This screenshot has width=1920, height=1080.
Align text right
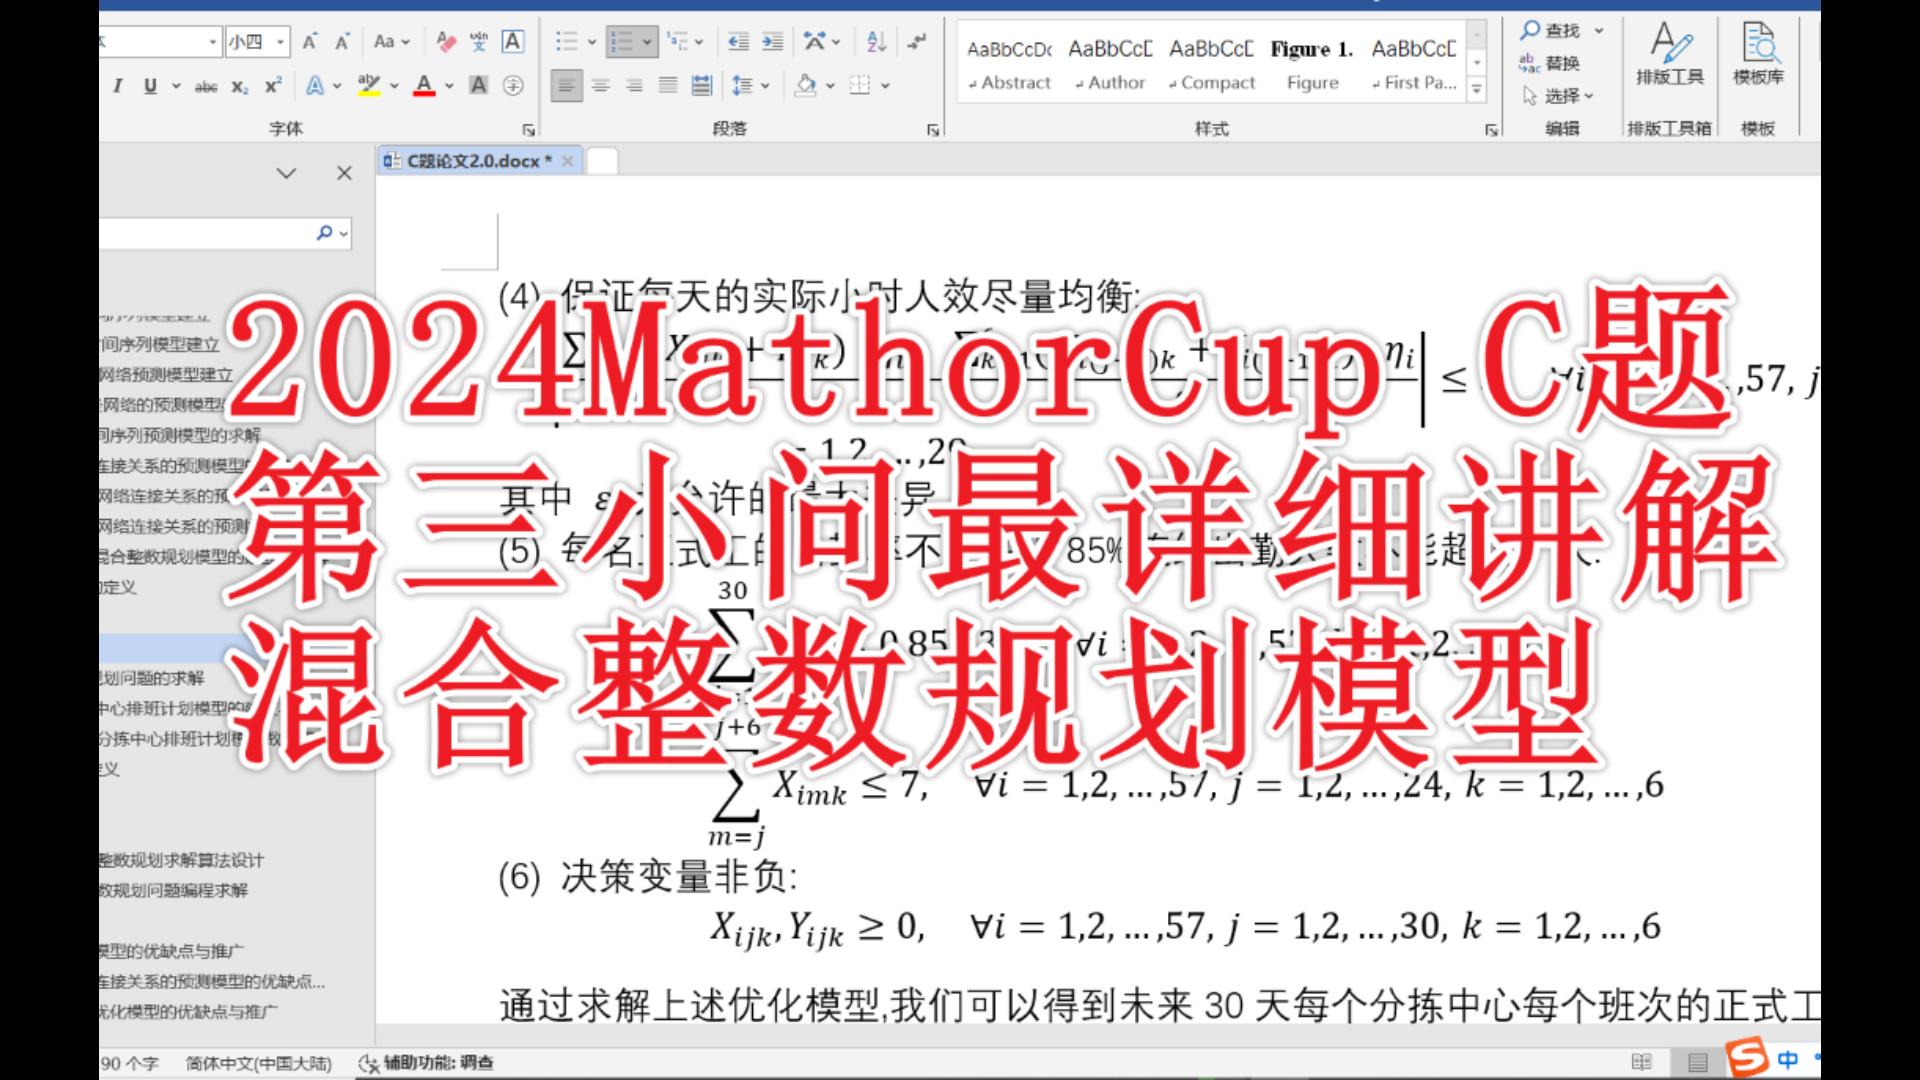[634, 86]
